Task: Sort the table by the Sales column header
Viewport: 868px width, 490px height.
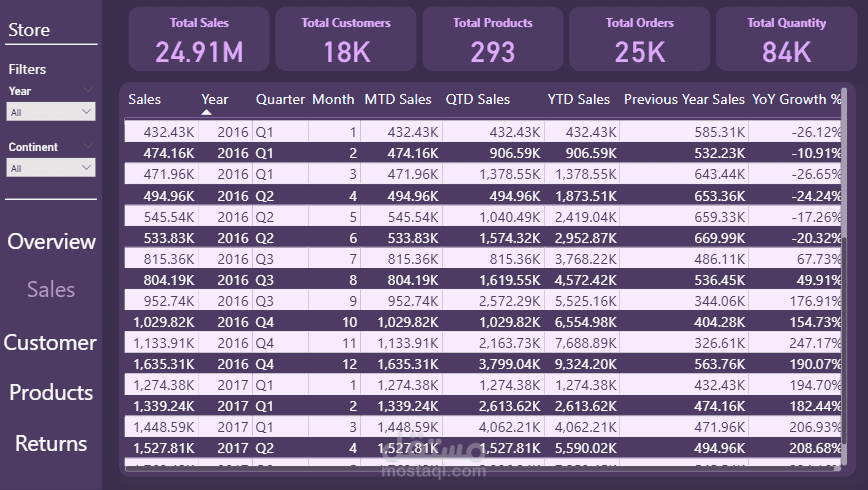Action: 144,99
